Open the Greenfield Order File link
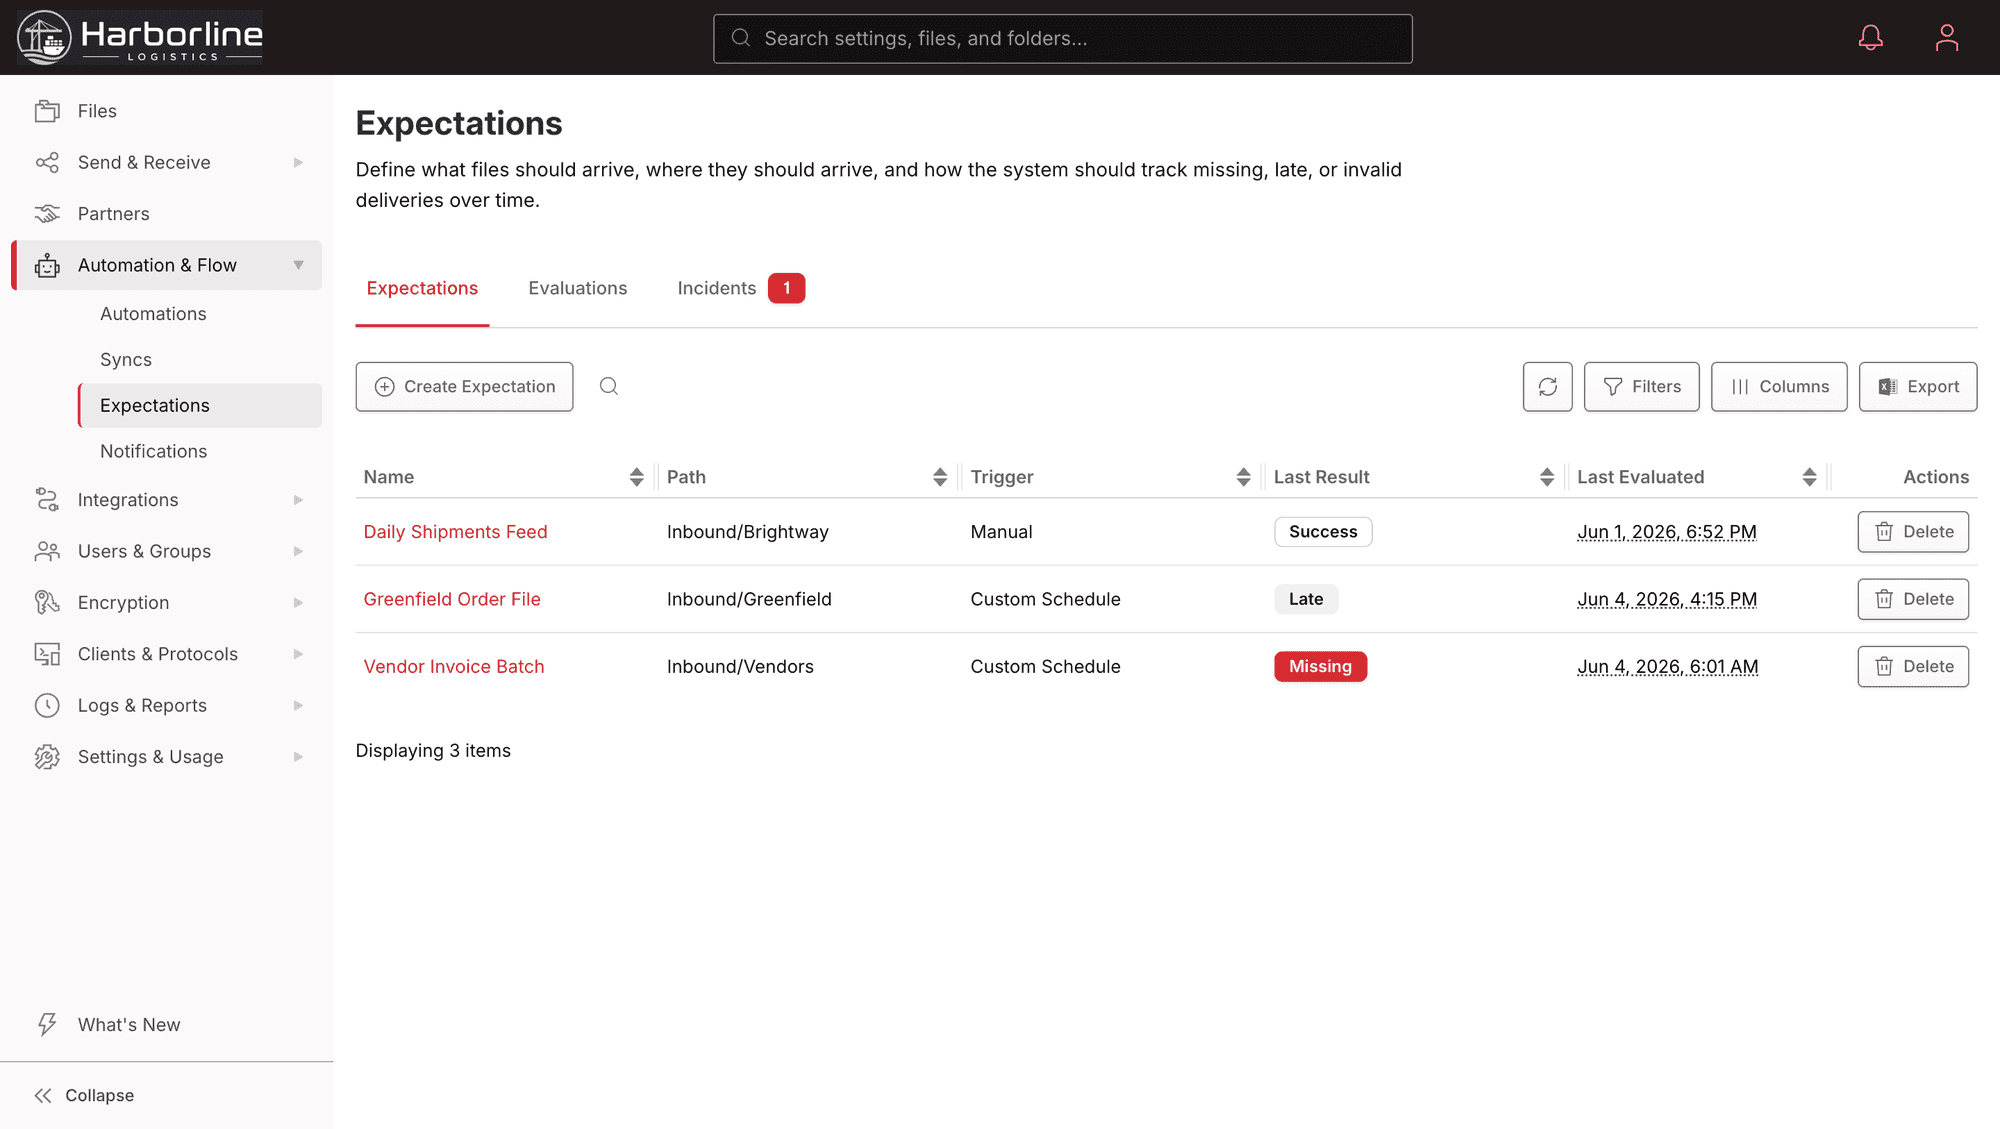This screenshot has width=2000, height=1129. (x=452, y=599)
